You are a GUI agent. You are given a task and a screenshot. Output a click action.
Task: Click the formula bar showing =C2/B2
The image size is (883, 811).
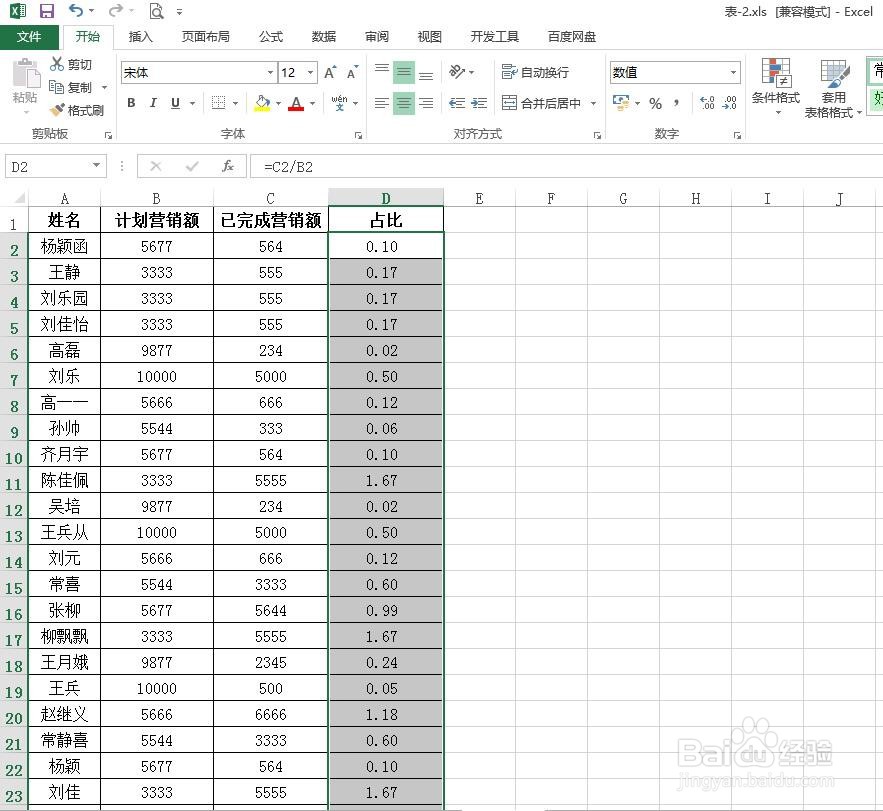point(566,167)
